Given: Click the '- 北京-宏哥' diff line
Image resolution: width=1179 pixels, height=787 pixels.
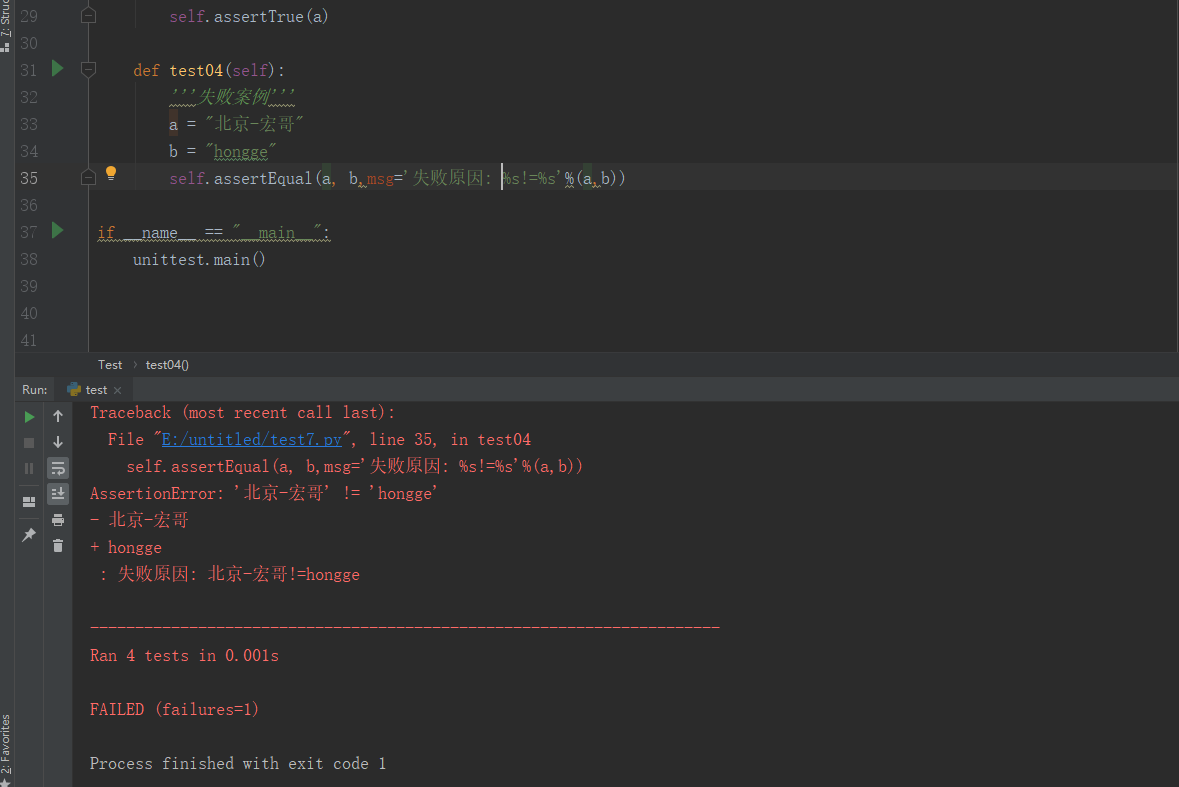Looking at the screenshot, I should 139,520.
